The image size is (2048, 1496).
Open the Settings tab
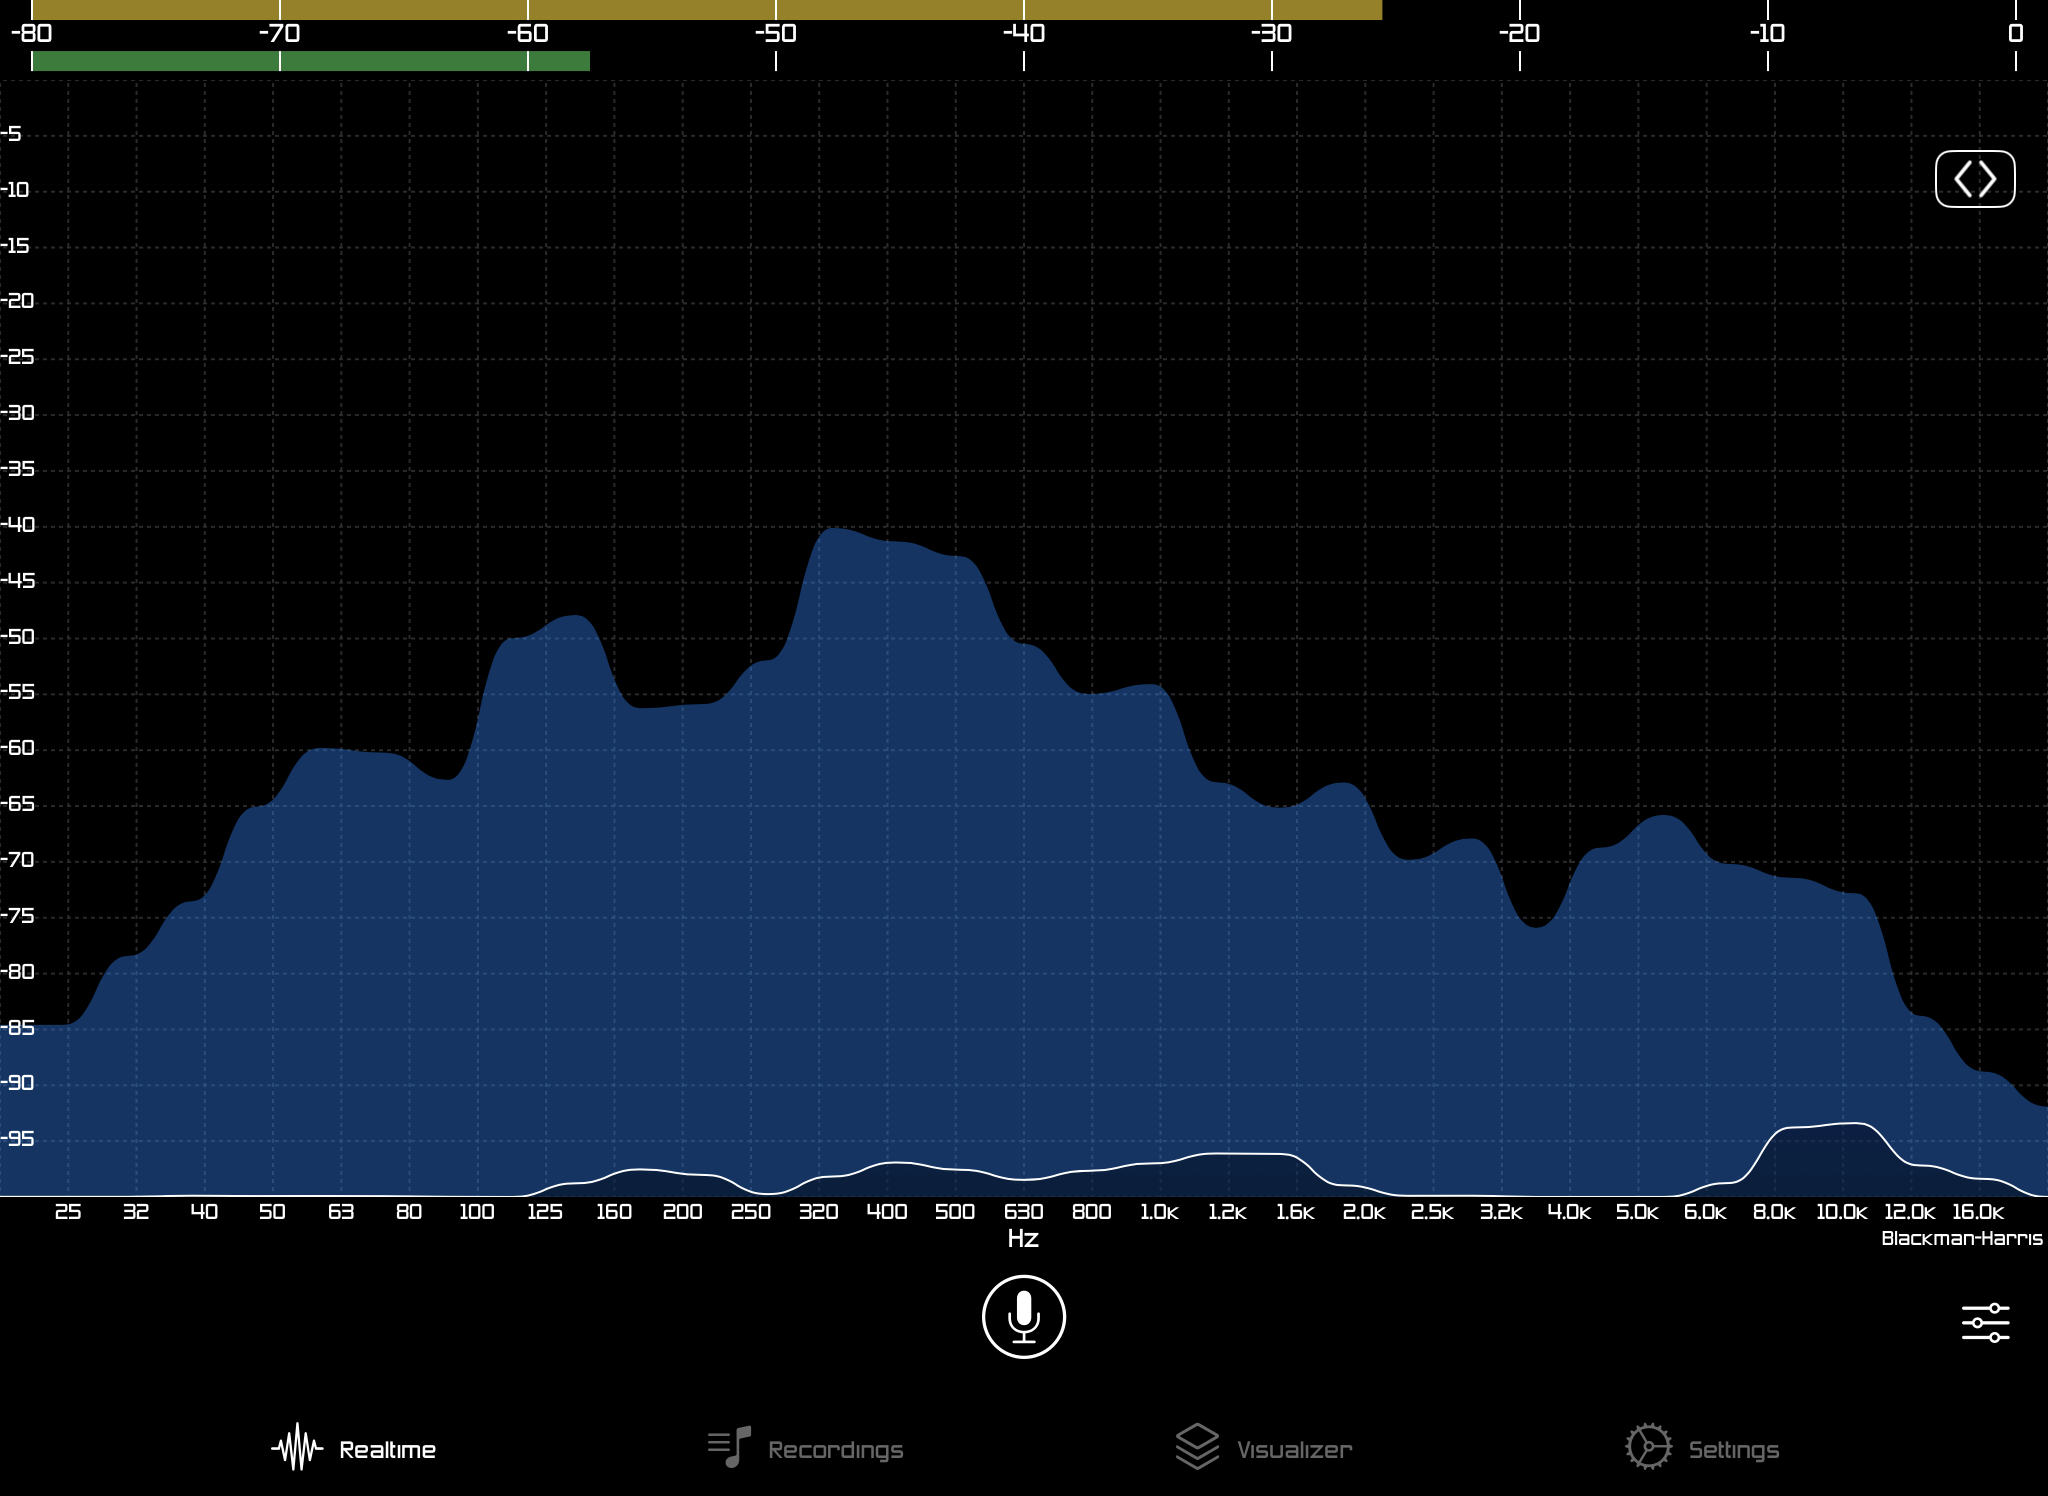point(1703,1448)
